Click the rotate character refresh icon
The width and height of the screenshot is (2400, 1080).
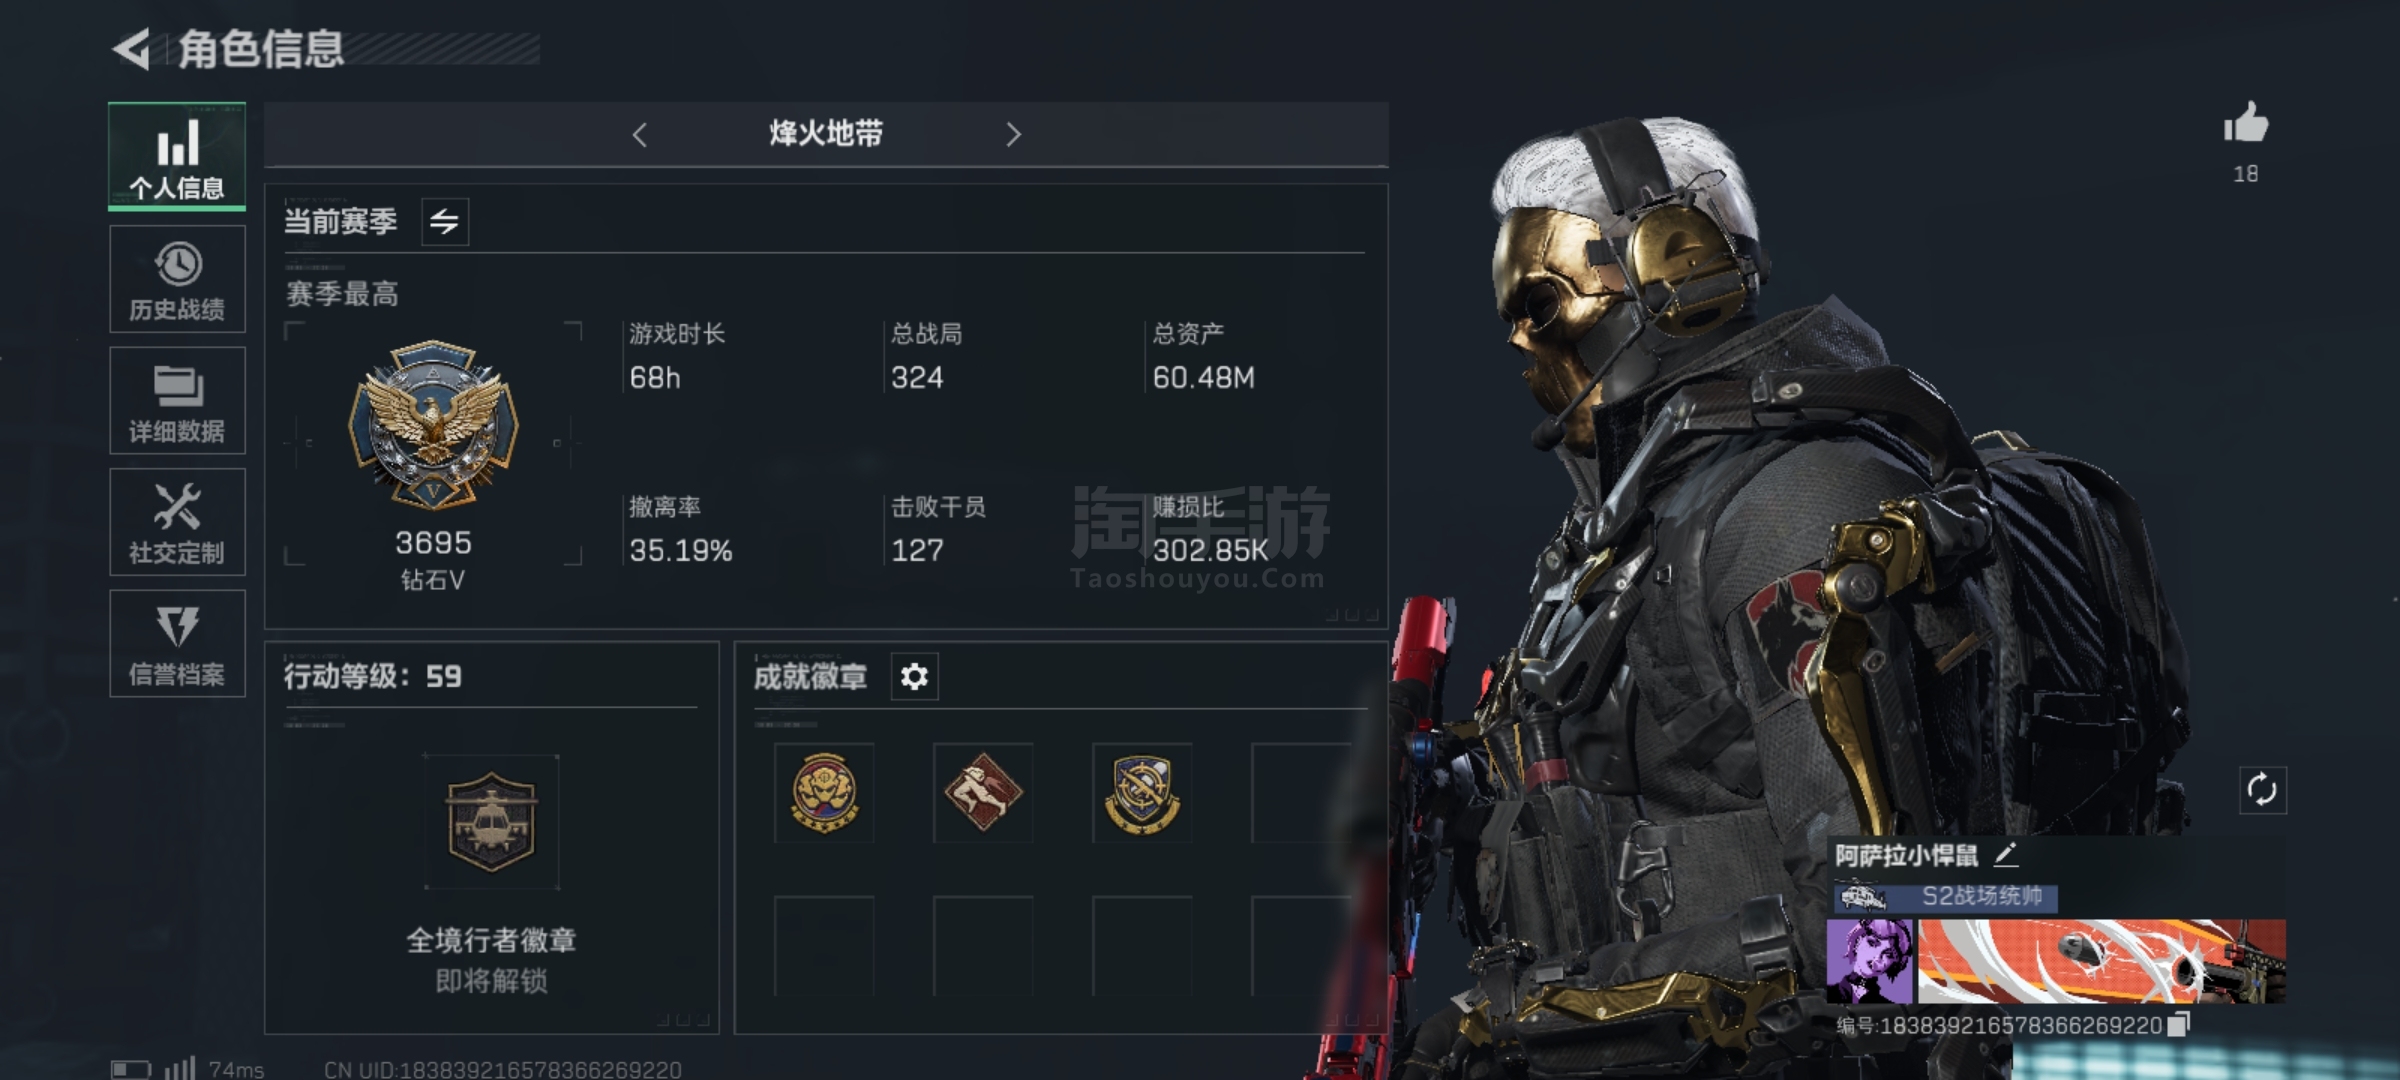pyautogui.click(x=2262, y=790)
